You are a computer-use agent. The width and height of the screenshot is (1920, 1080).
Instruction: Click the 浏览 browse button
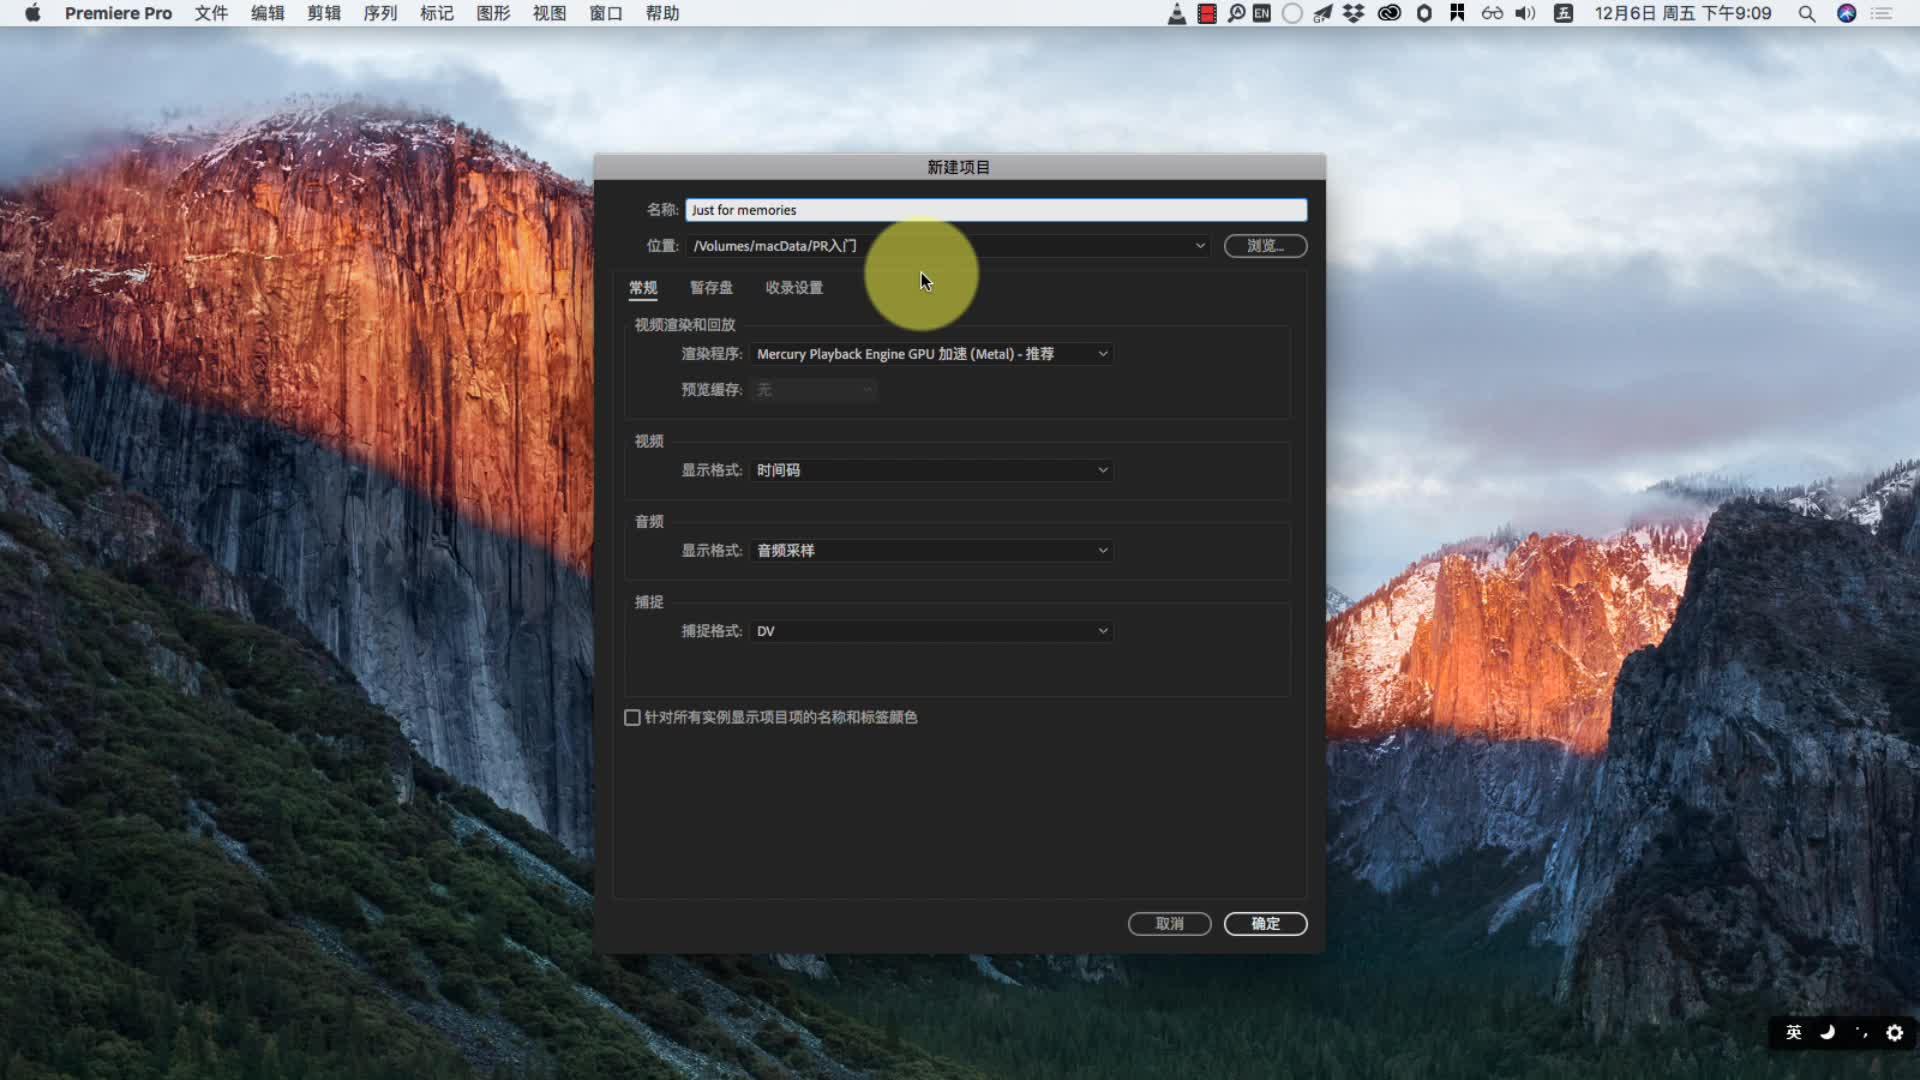pyautogui.click(x=1266, y=246)
